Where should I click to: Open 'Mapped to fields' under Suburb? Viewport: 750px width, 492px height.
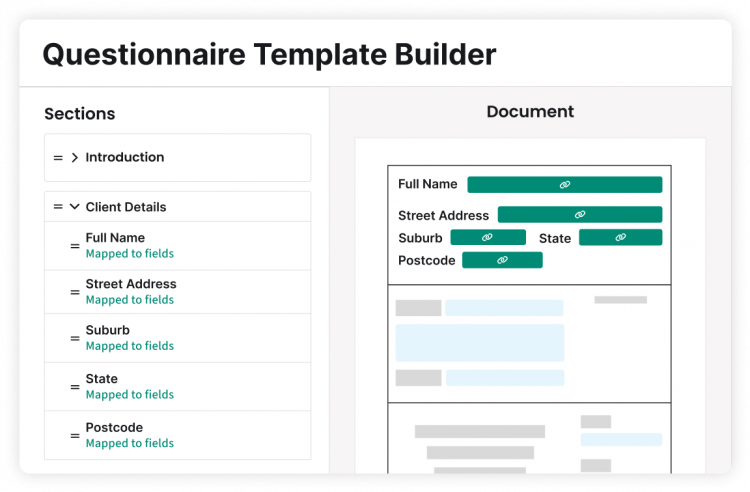coord(130,346)
